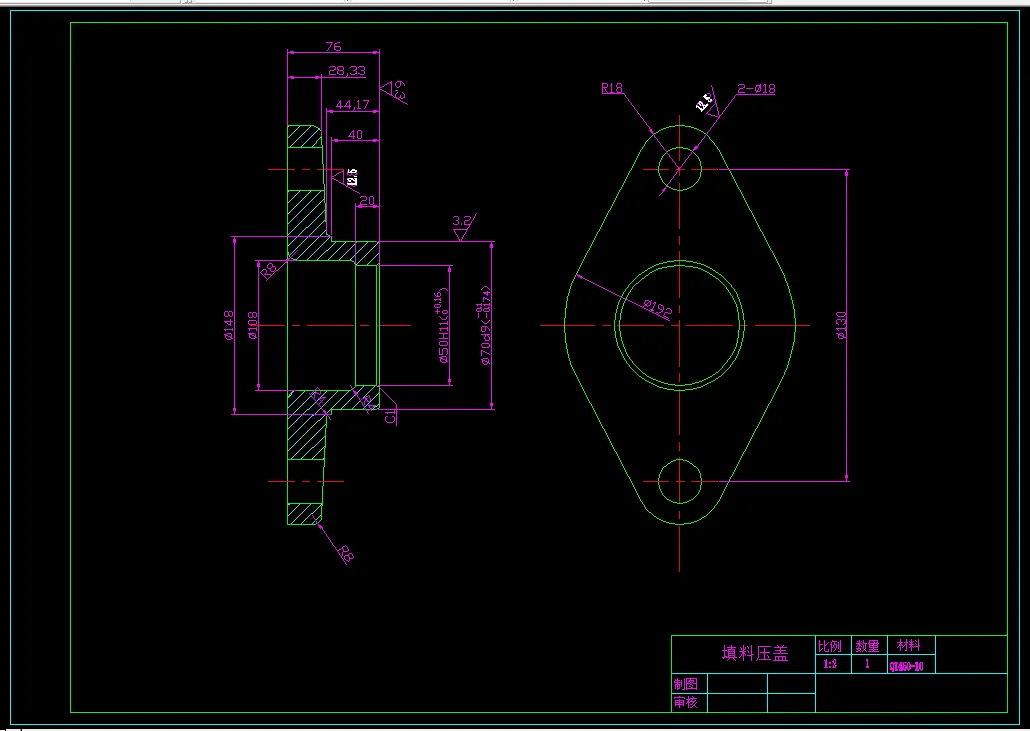Image resolution: width=1030 pixels, height=731 pixels.
Task: Select the Ø130 hole spacing dimension
Action: click(841, 326)
